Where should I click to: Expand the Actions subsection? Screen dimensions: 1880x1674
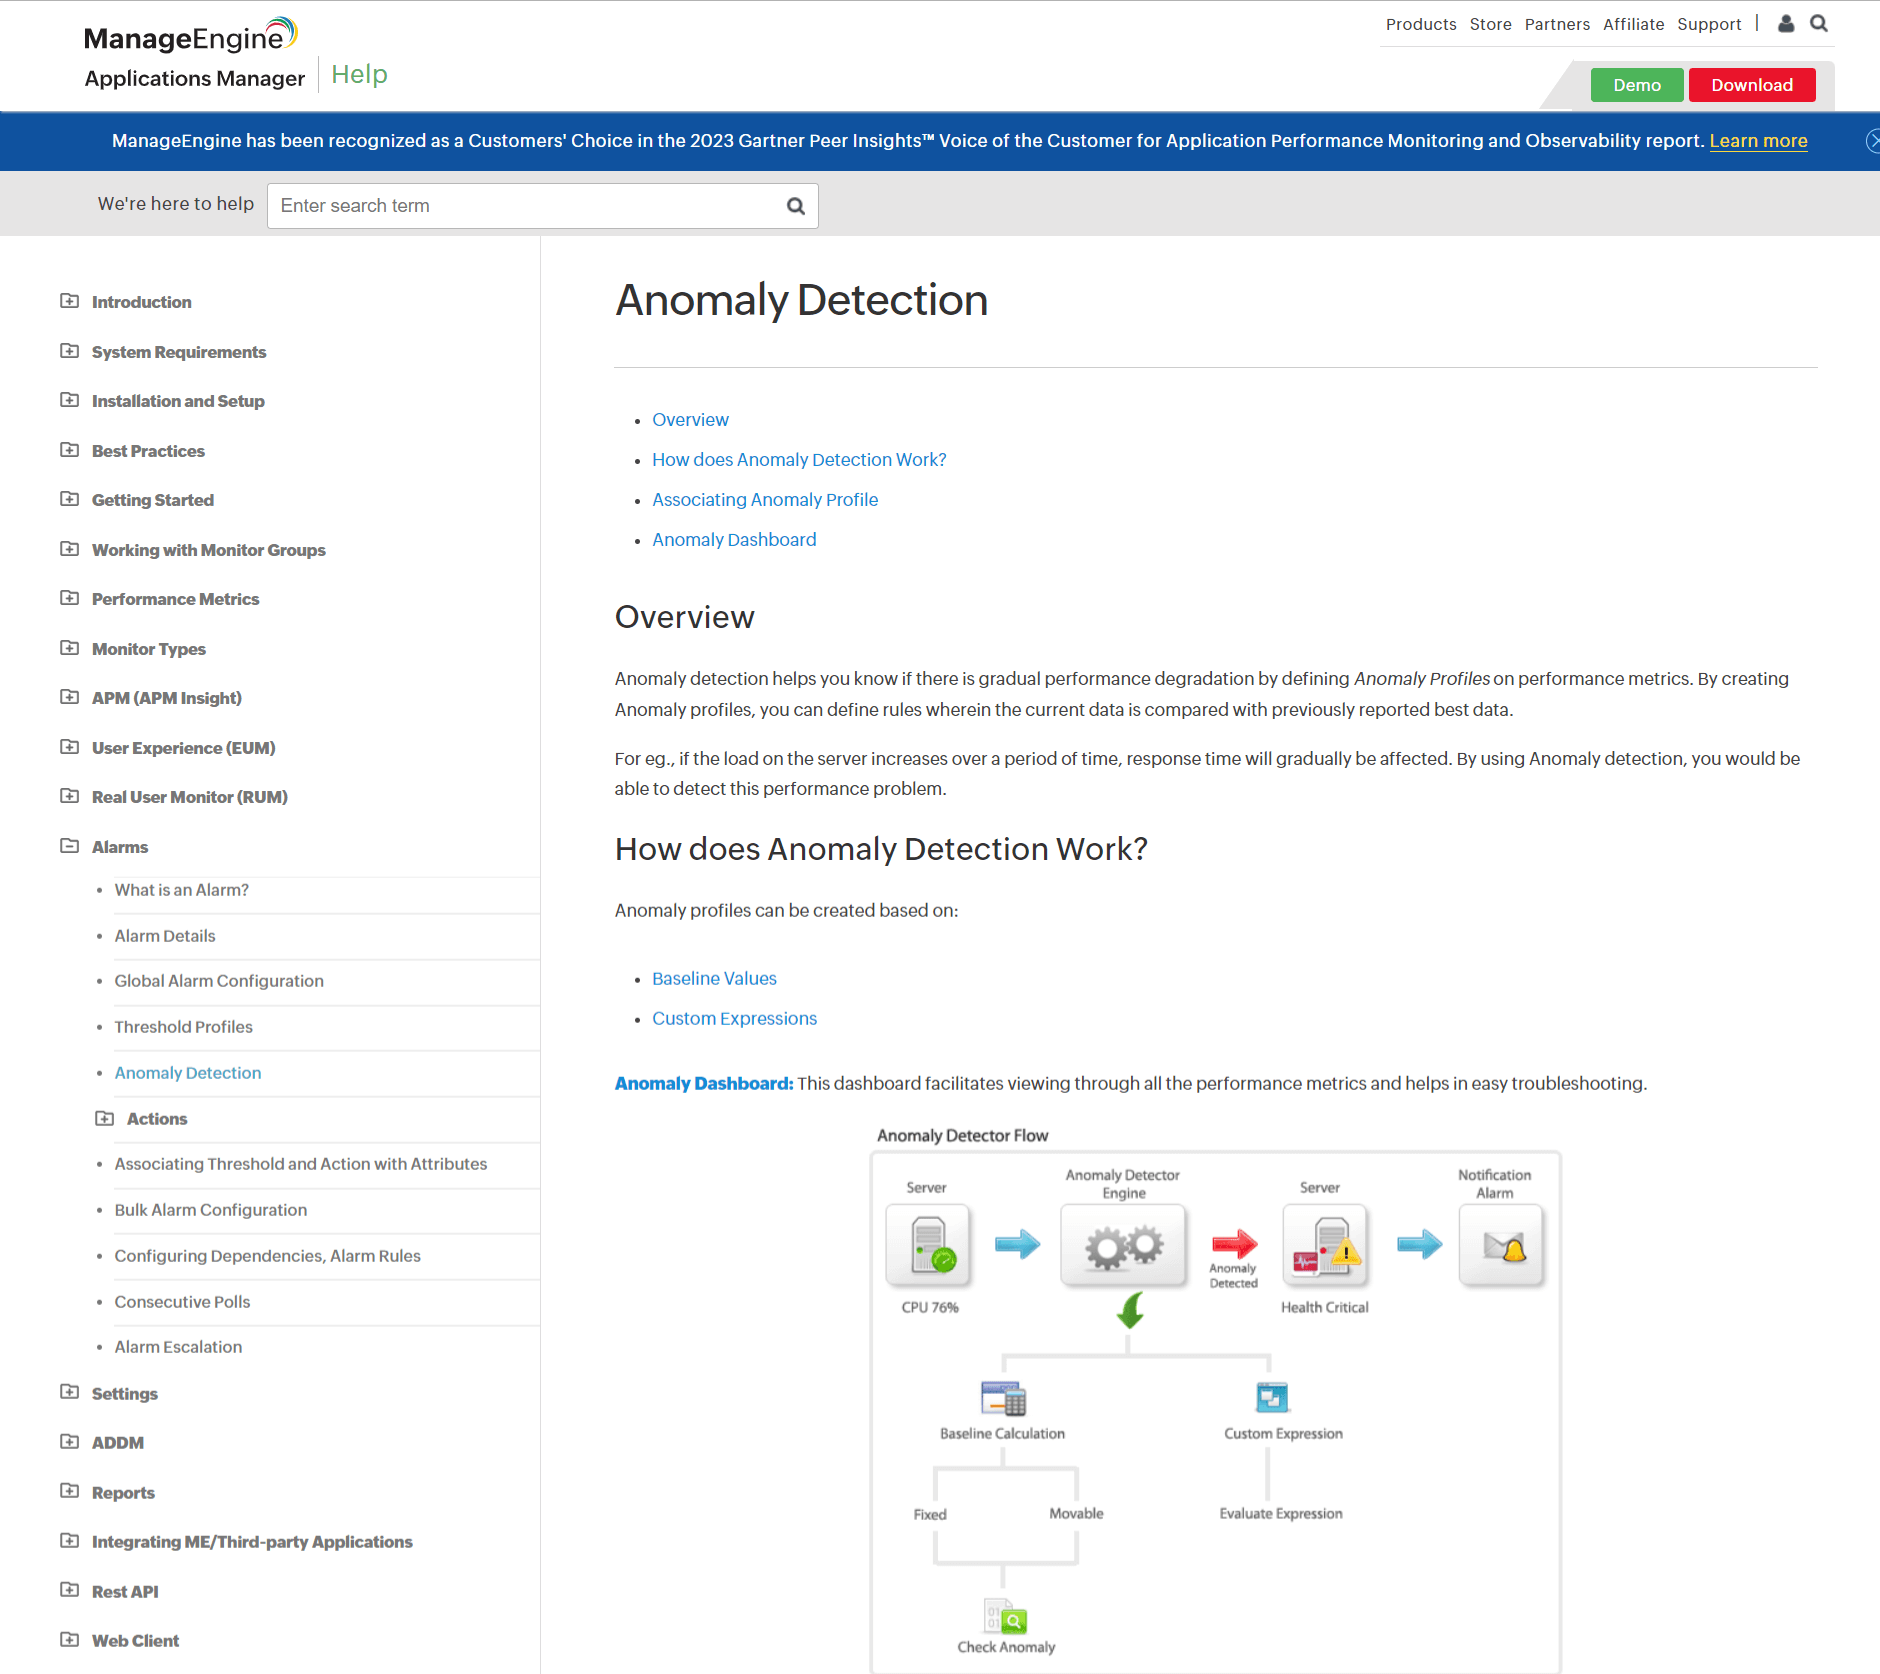104,1118
